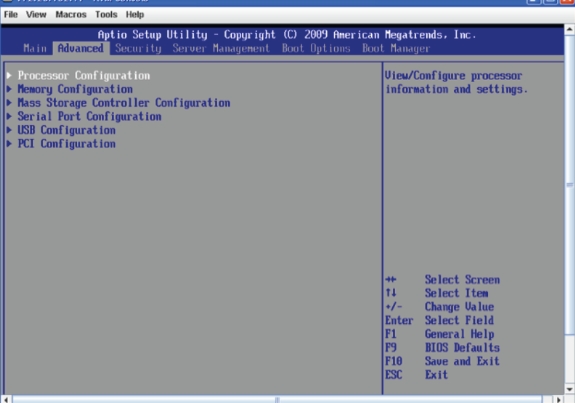Screen dimensions: 575x403
Task: Open the Help menu
Action: [x=135, y=15]
